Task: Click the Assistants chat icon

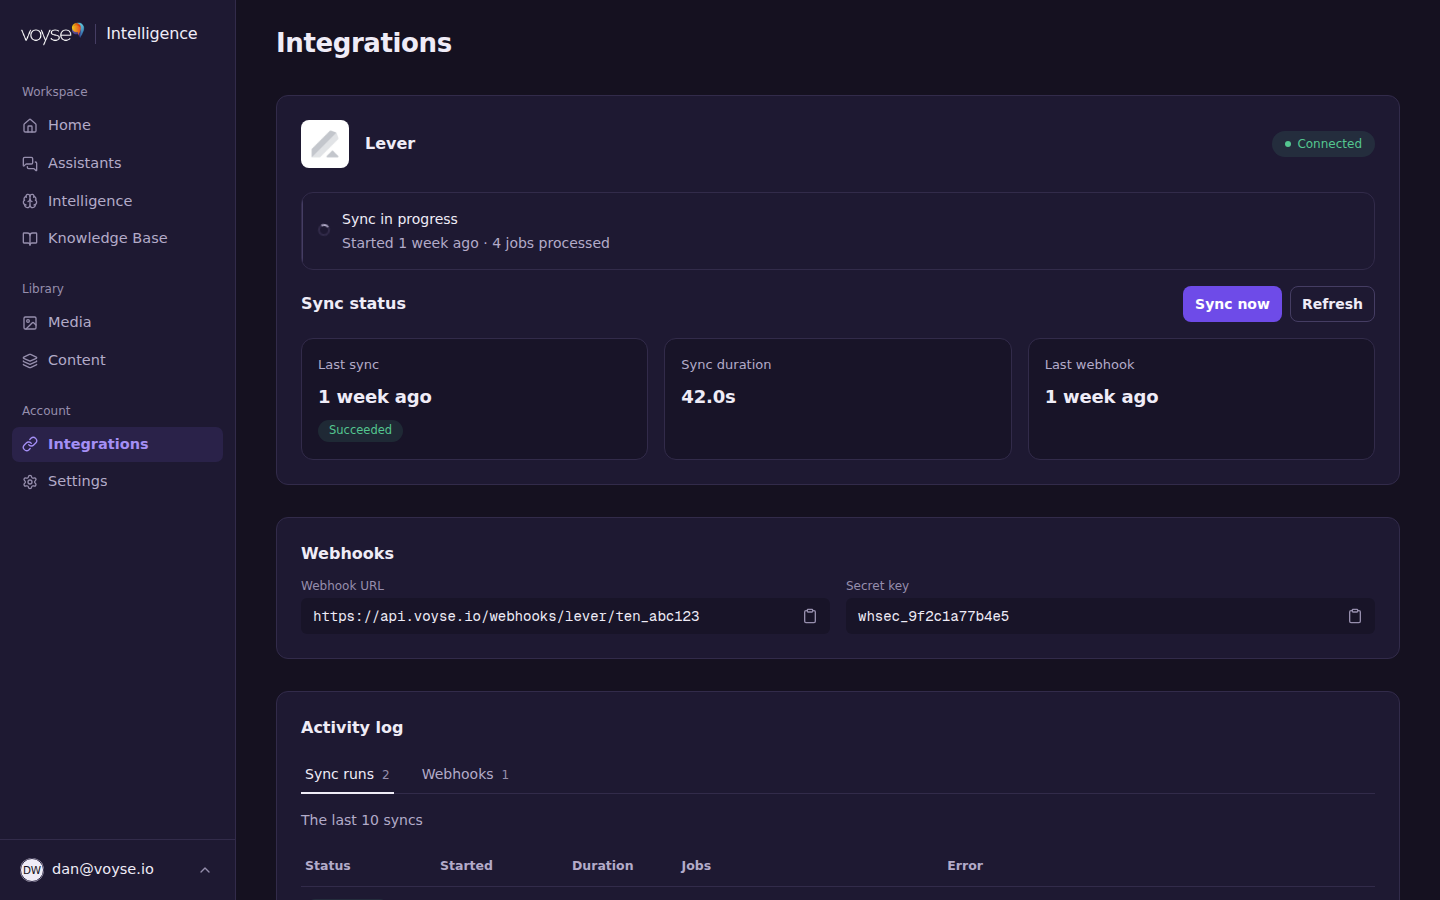Action: pos(30,164)
